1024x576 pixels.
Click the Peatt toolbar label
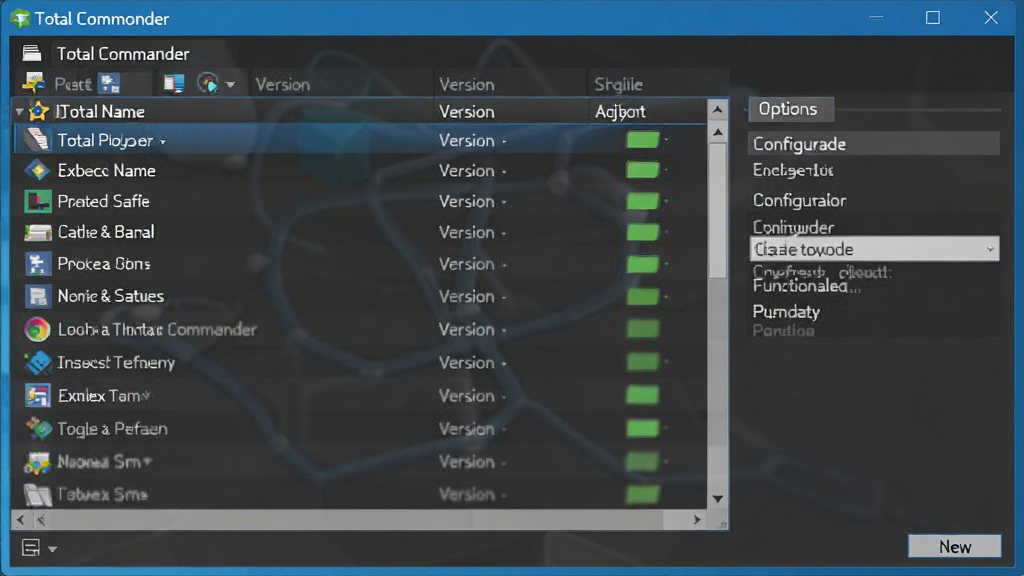(72, 84)
